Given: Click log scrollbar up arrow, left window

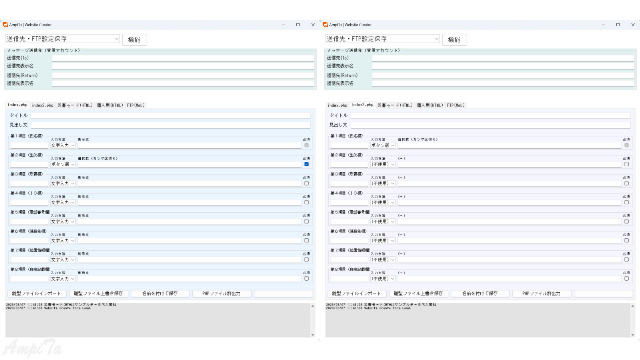Looking at the screenshot, I should point(313,306).
